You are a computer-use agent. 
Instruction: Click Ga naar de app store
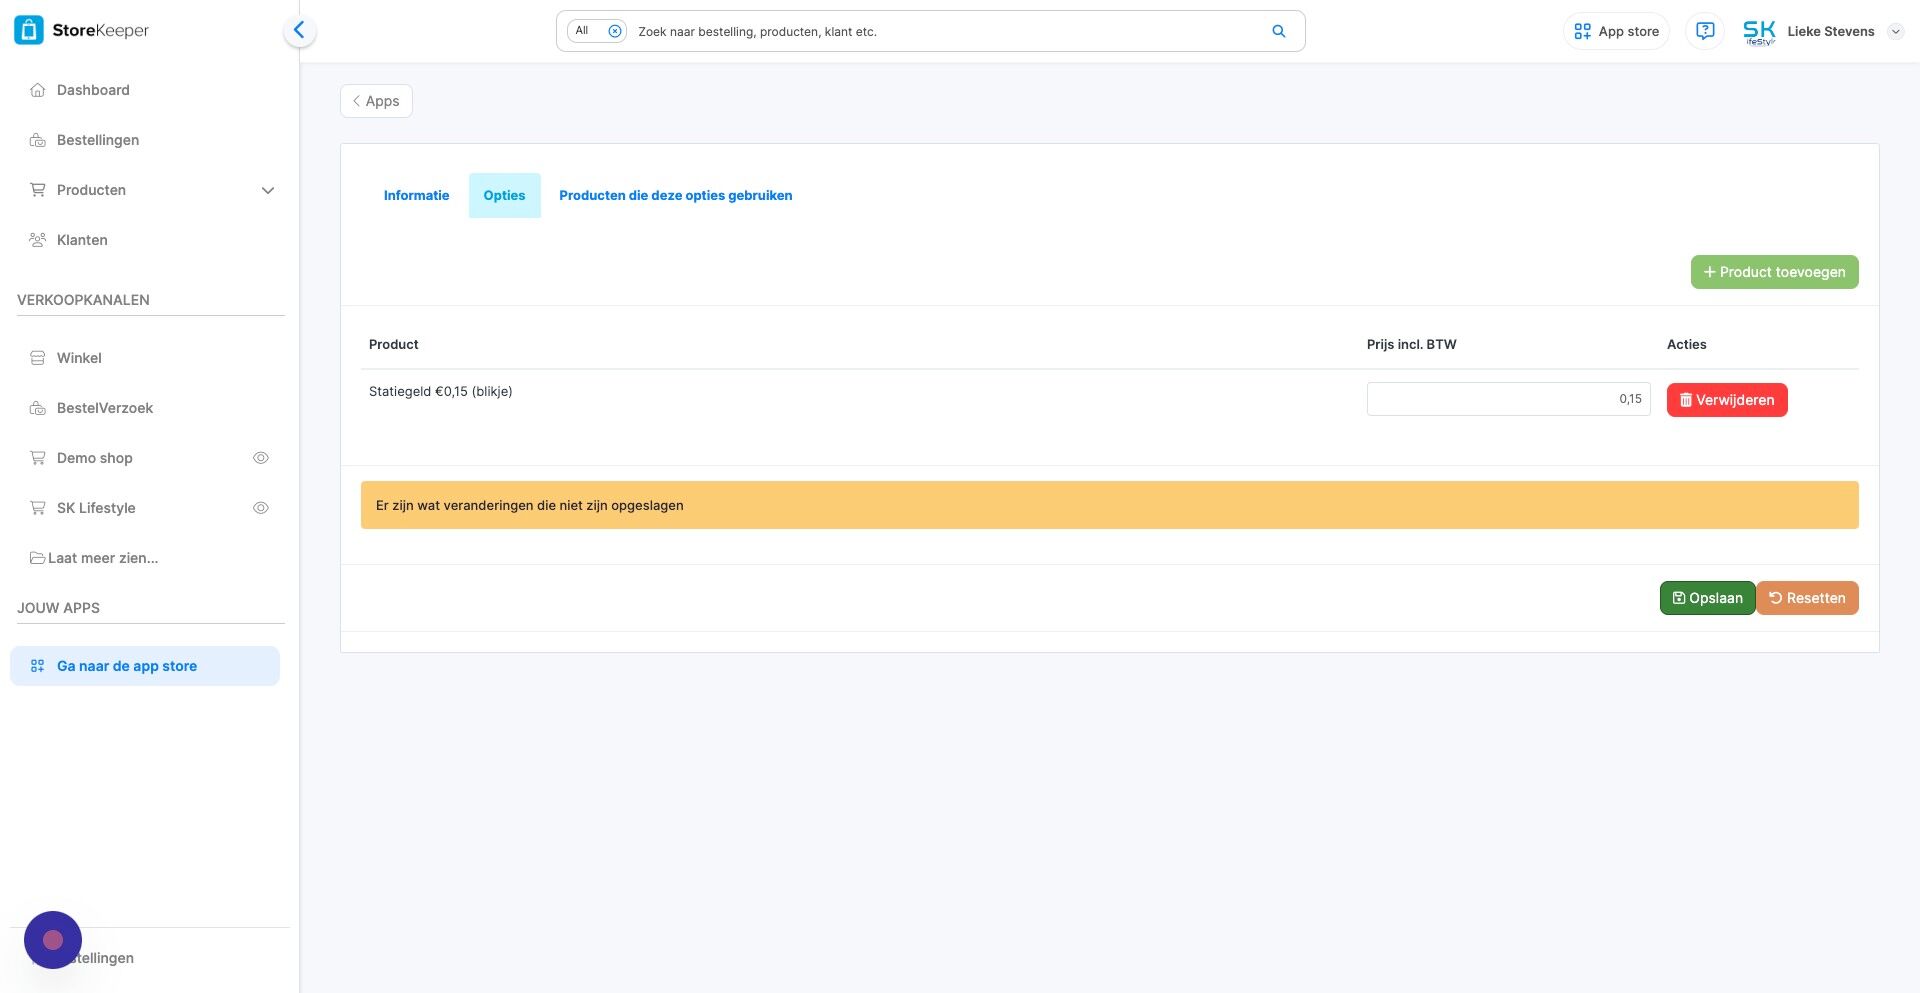(145, 666)
